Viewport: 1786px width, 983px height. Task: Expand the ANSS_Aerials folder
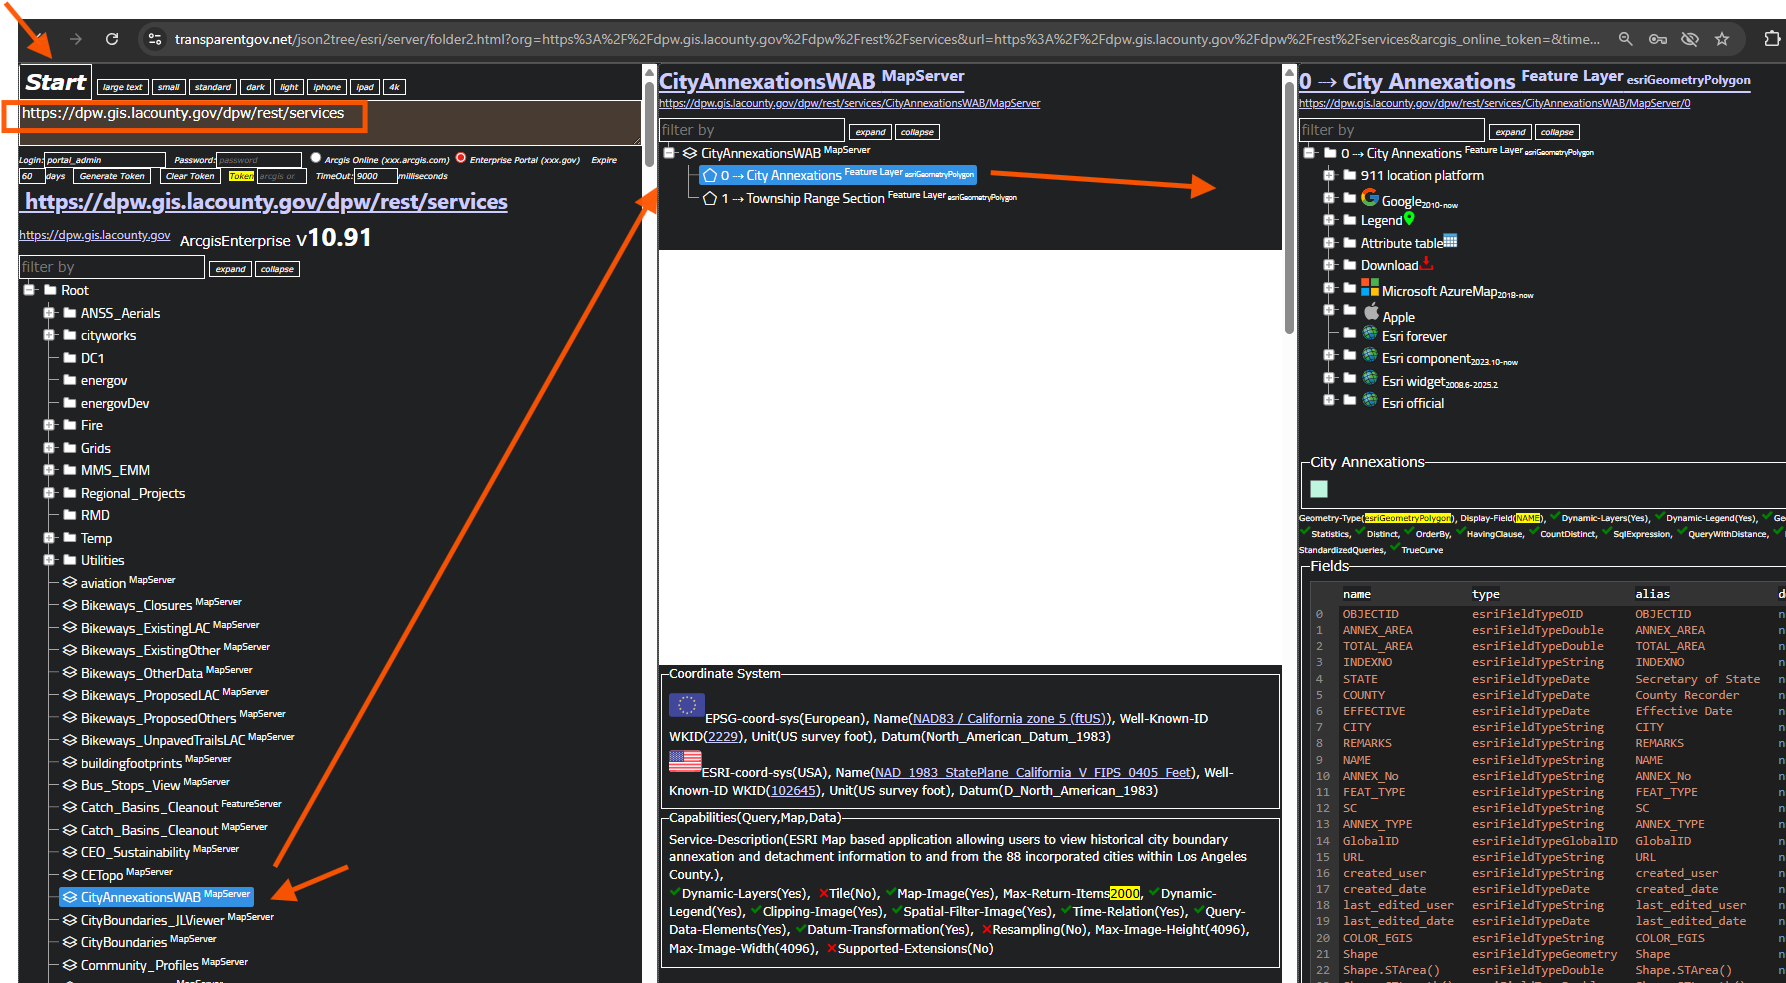tap(49, 313)
